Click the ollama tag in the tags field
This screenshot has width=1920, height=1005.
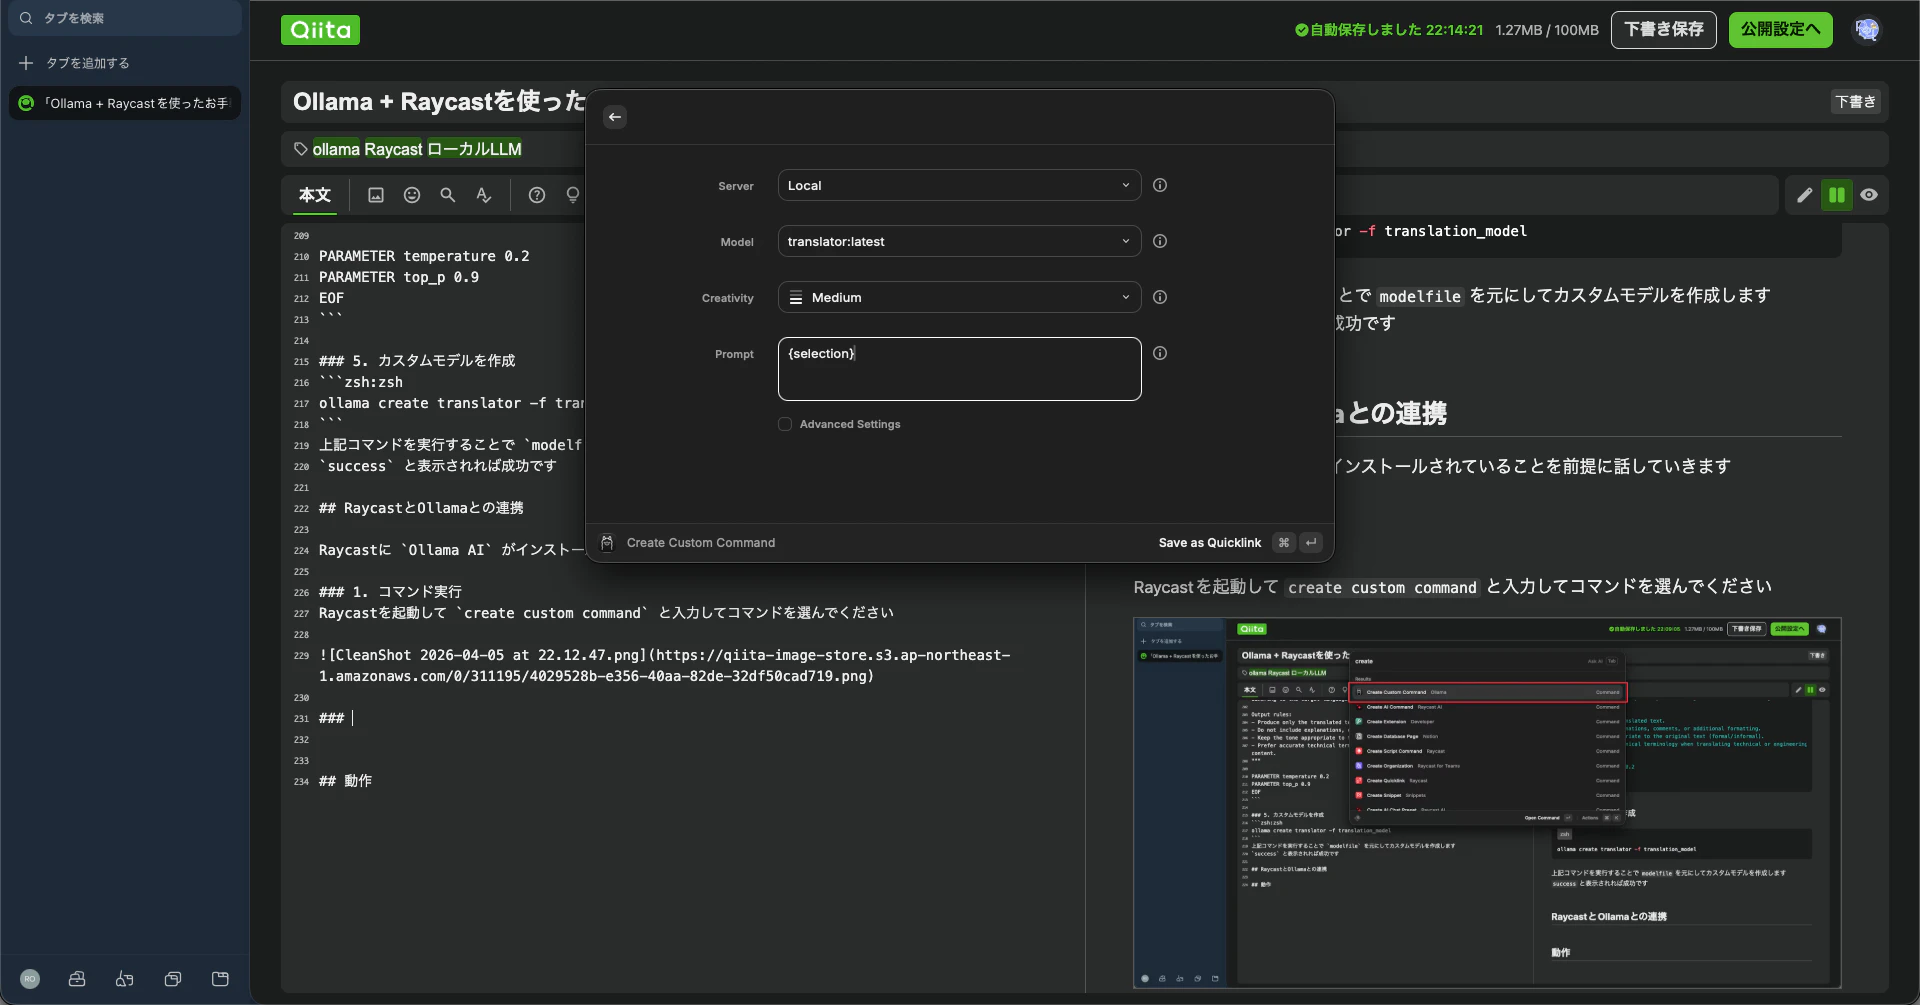(336, 149)
